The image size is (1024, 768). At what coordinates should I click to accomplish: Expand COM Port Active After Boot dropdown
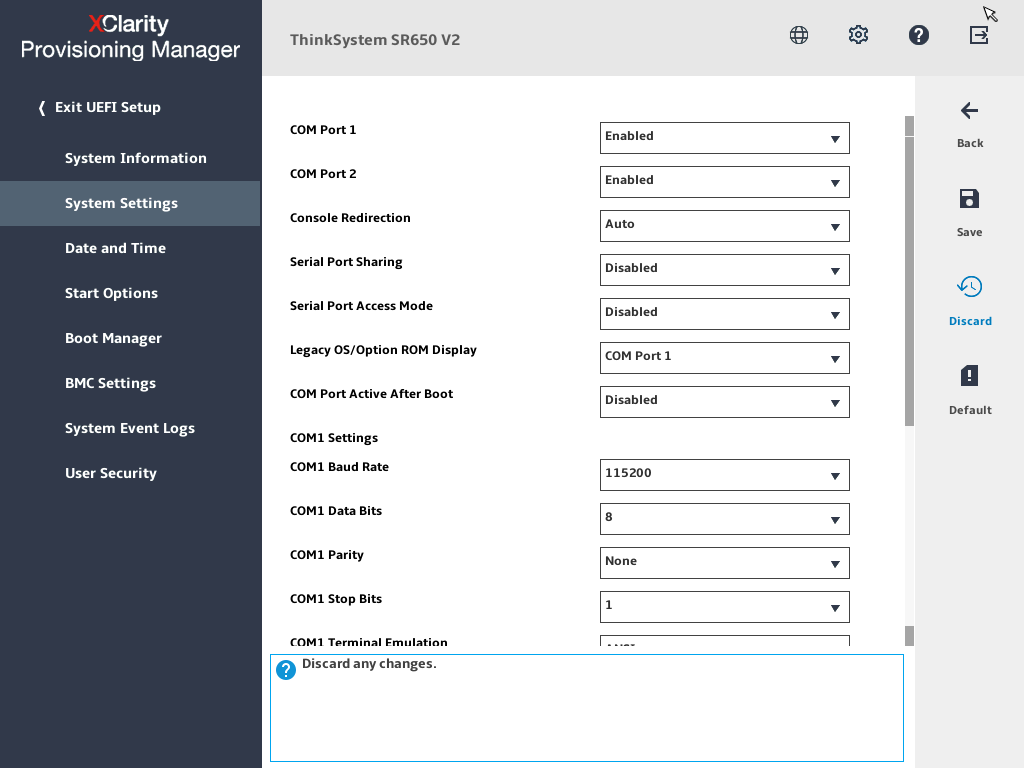tap(724, 402)
